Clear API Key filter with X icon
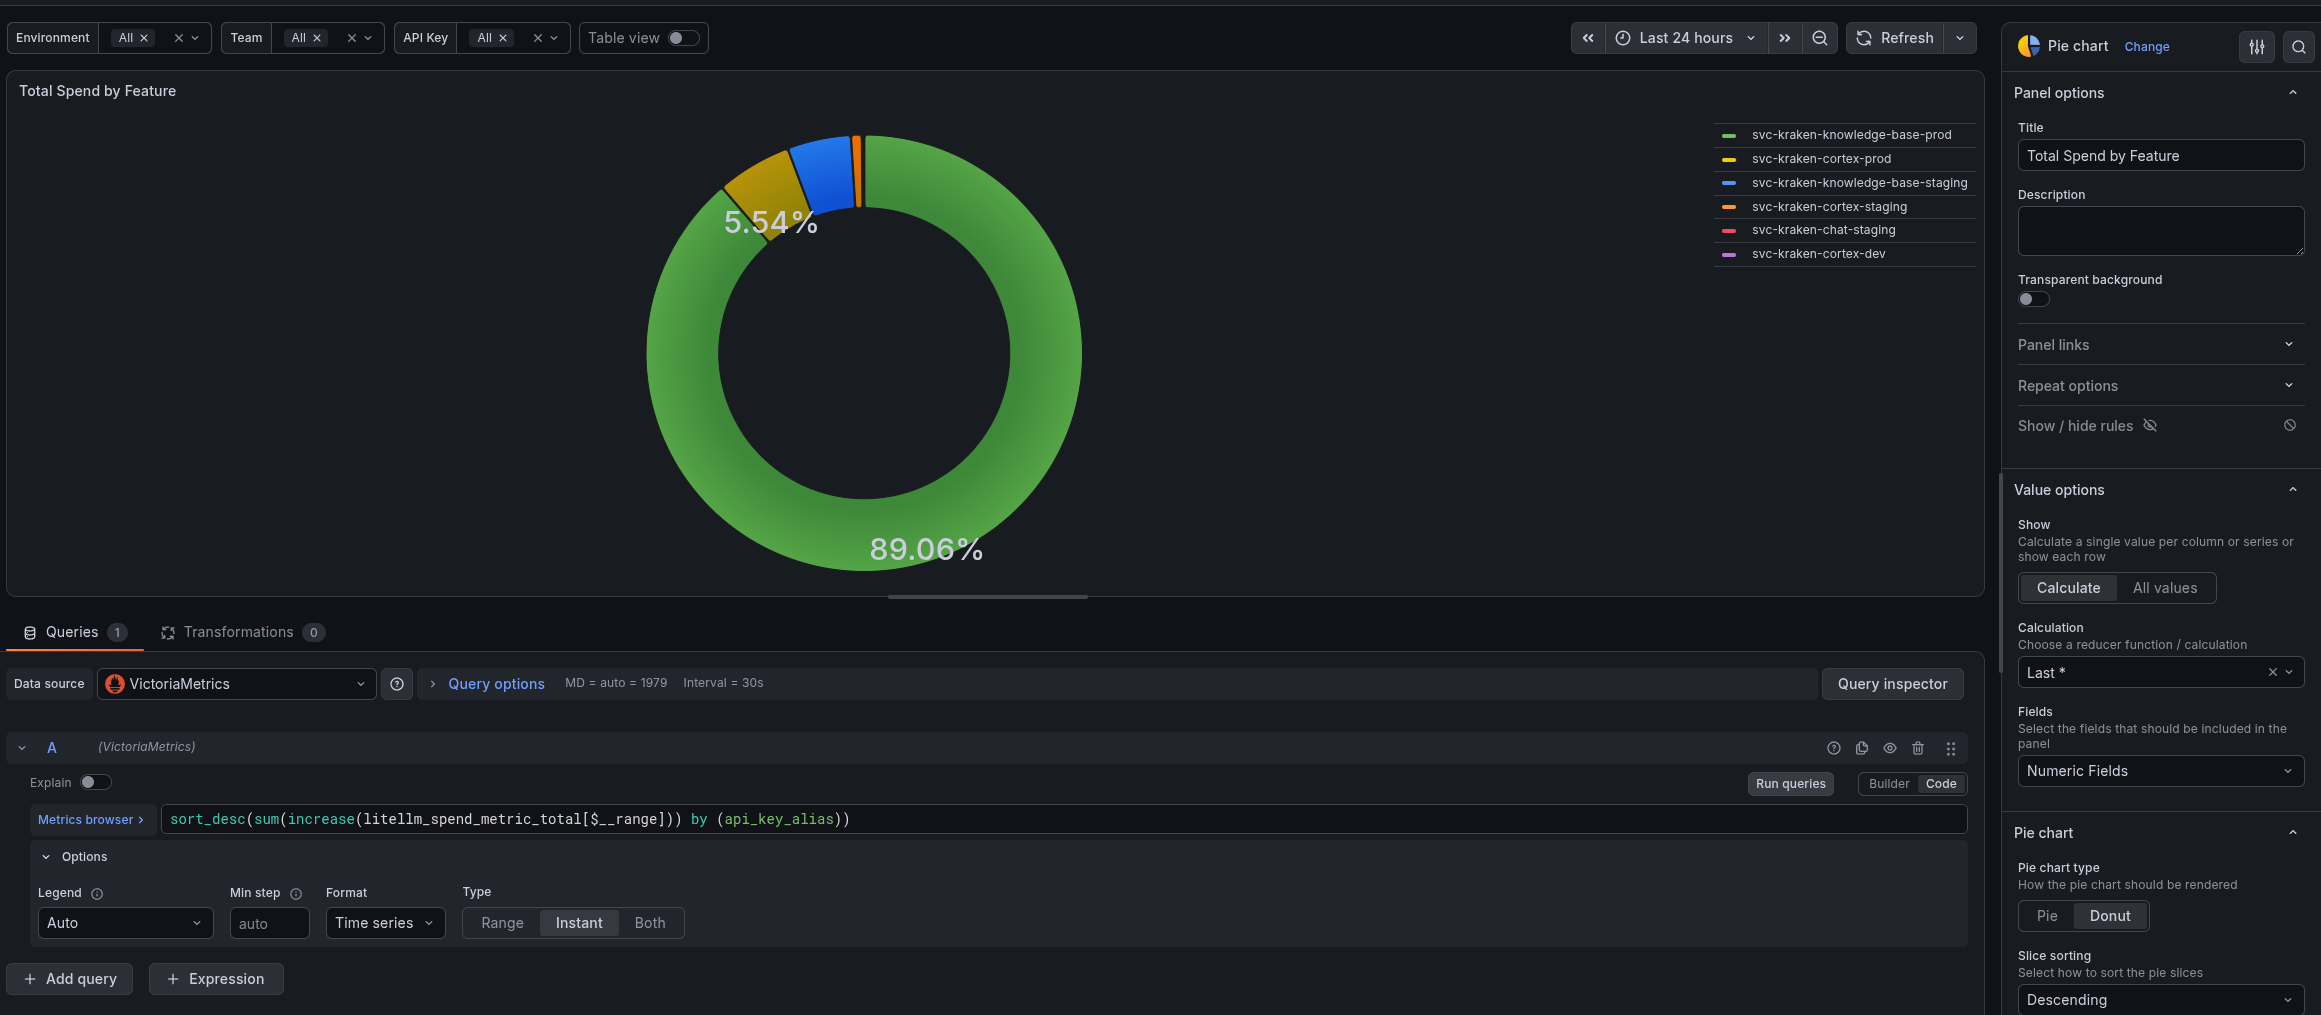This screenshot has height=1015, width=2321. pyautogui.click(x=538, y=38)
